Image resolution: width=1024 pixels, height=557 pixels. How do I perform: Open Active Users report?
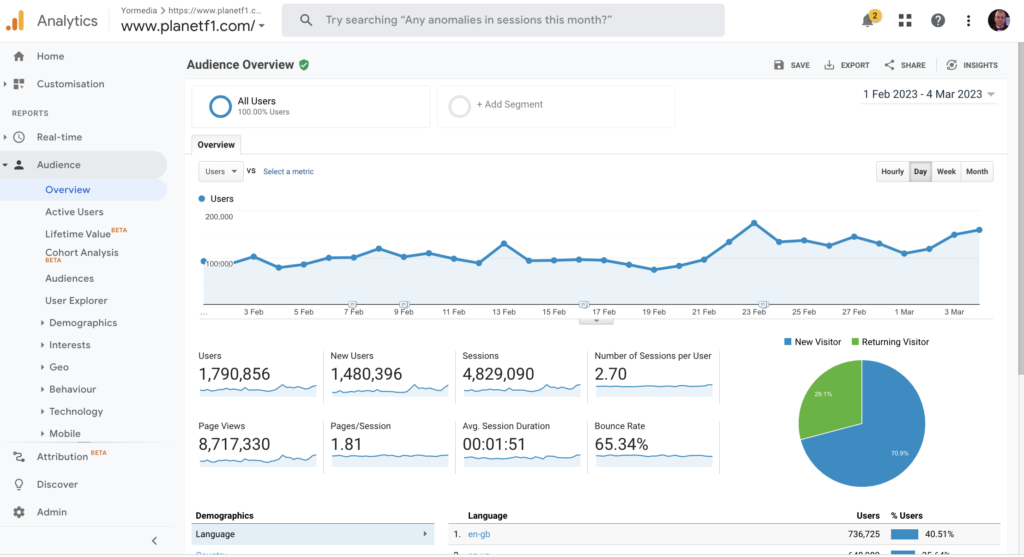coord(74,212)
